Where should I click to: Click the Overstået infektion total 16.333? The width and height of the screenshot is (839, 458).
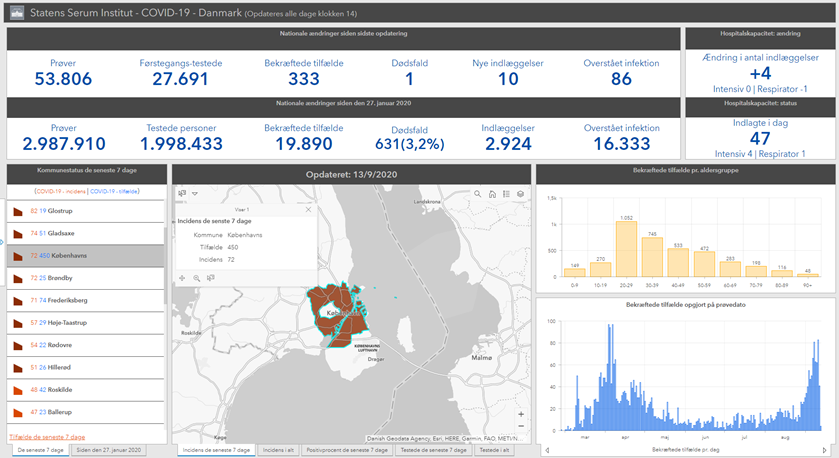tap(622, 144)
